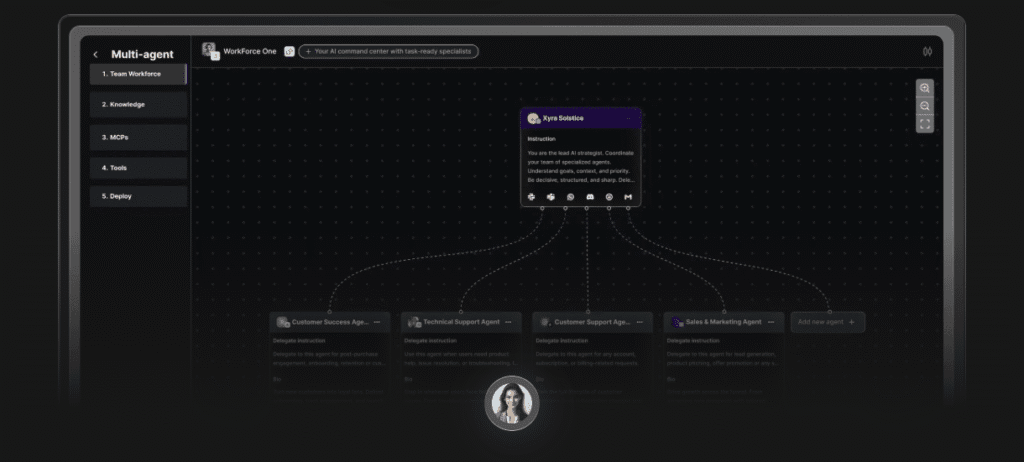Screen dimensions: 1024x462
Task: Click the Discord icon on Xyra Solstice card
Action: [589, 197]
